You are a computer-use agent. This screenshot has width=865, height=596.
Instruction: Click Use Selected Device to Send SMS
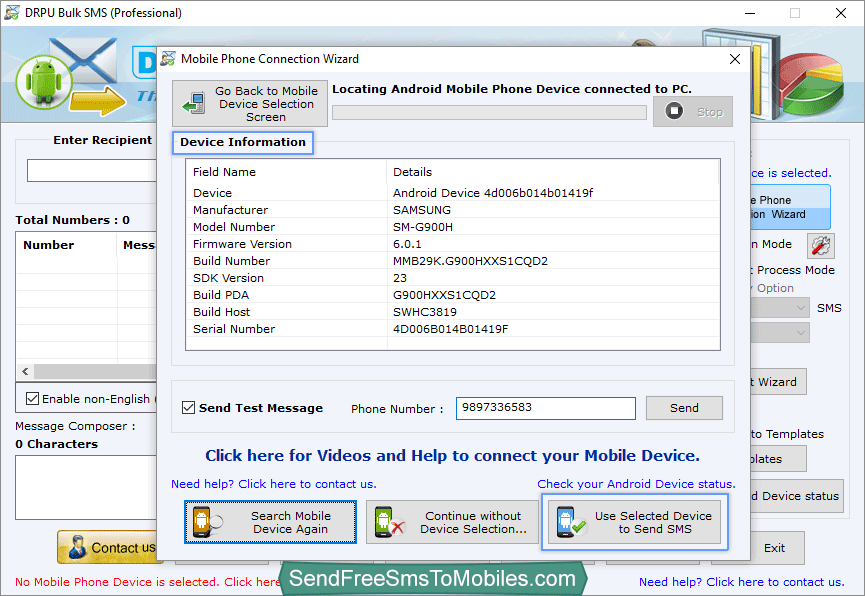pos(634,522)
